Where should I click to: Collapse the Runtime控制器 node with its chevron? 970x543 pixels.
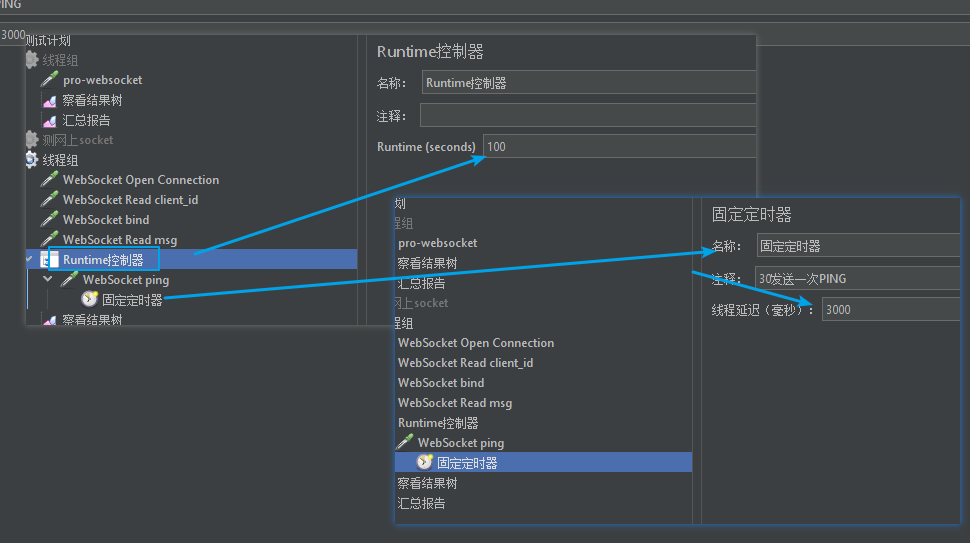pos(29,259)
